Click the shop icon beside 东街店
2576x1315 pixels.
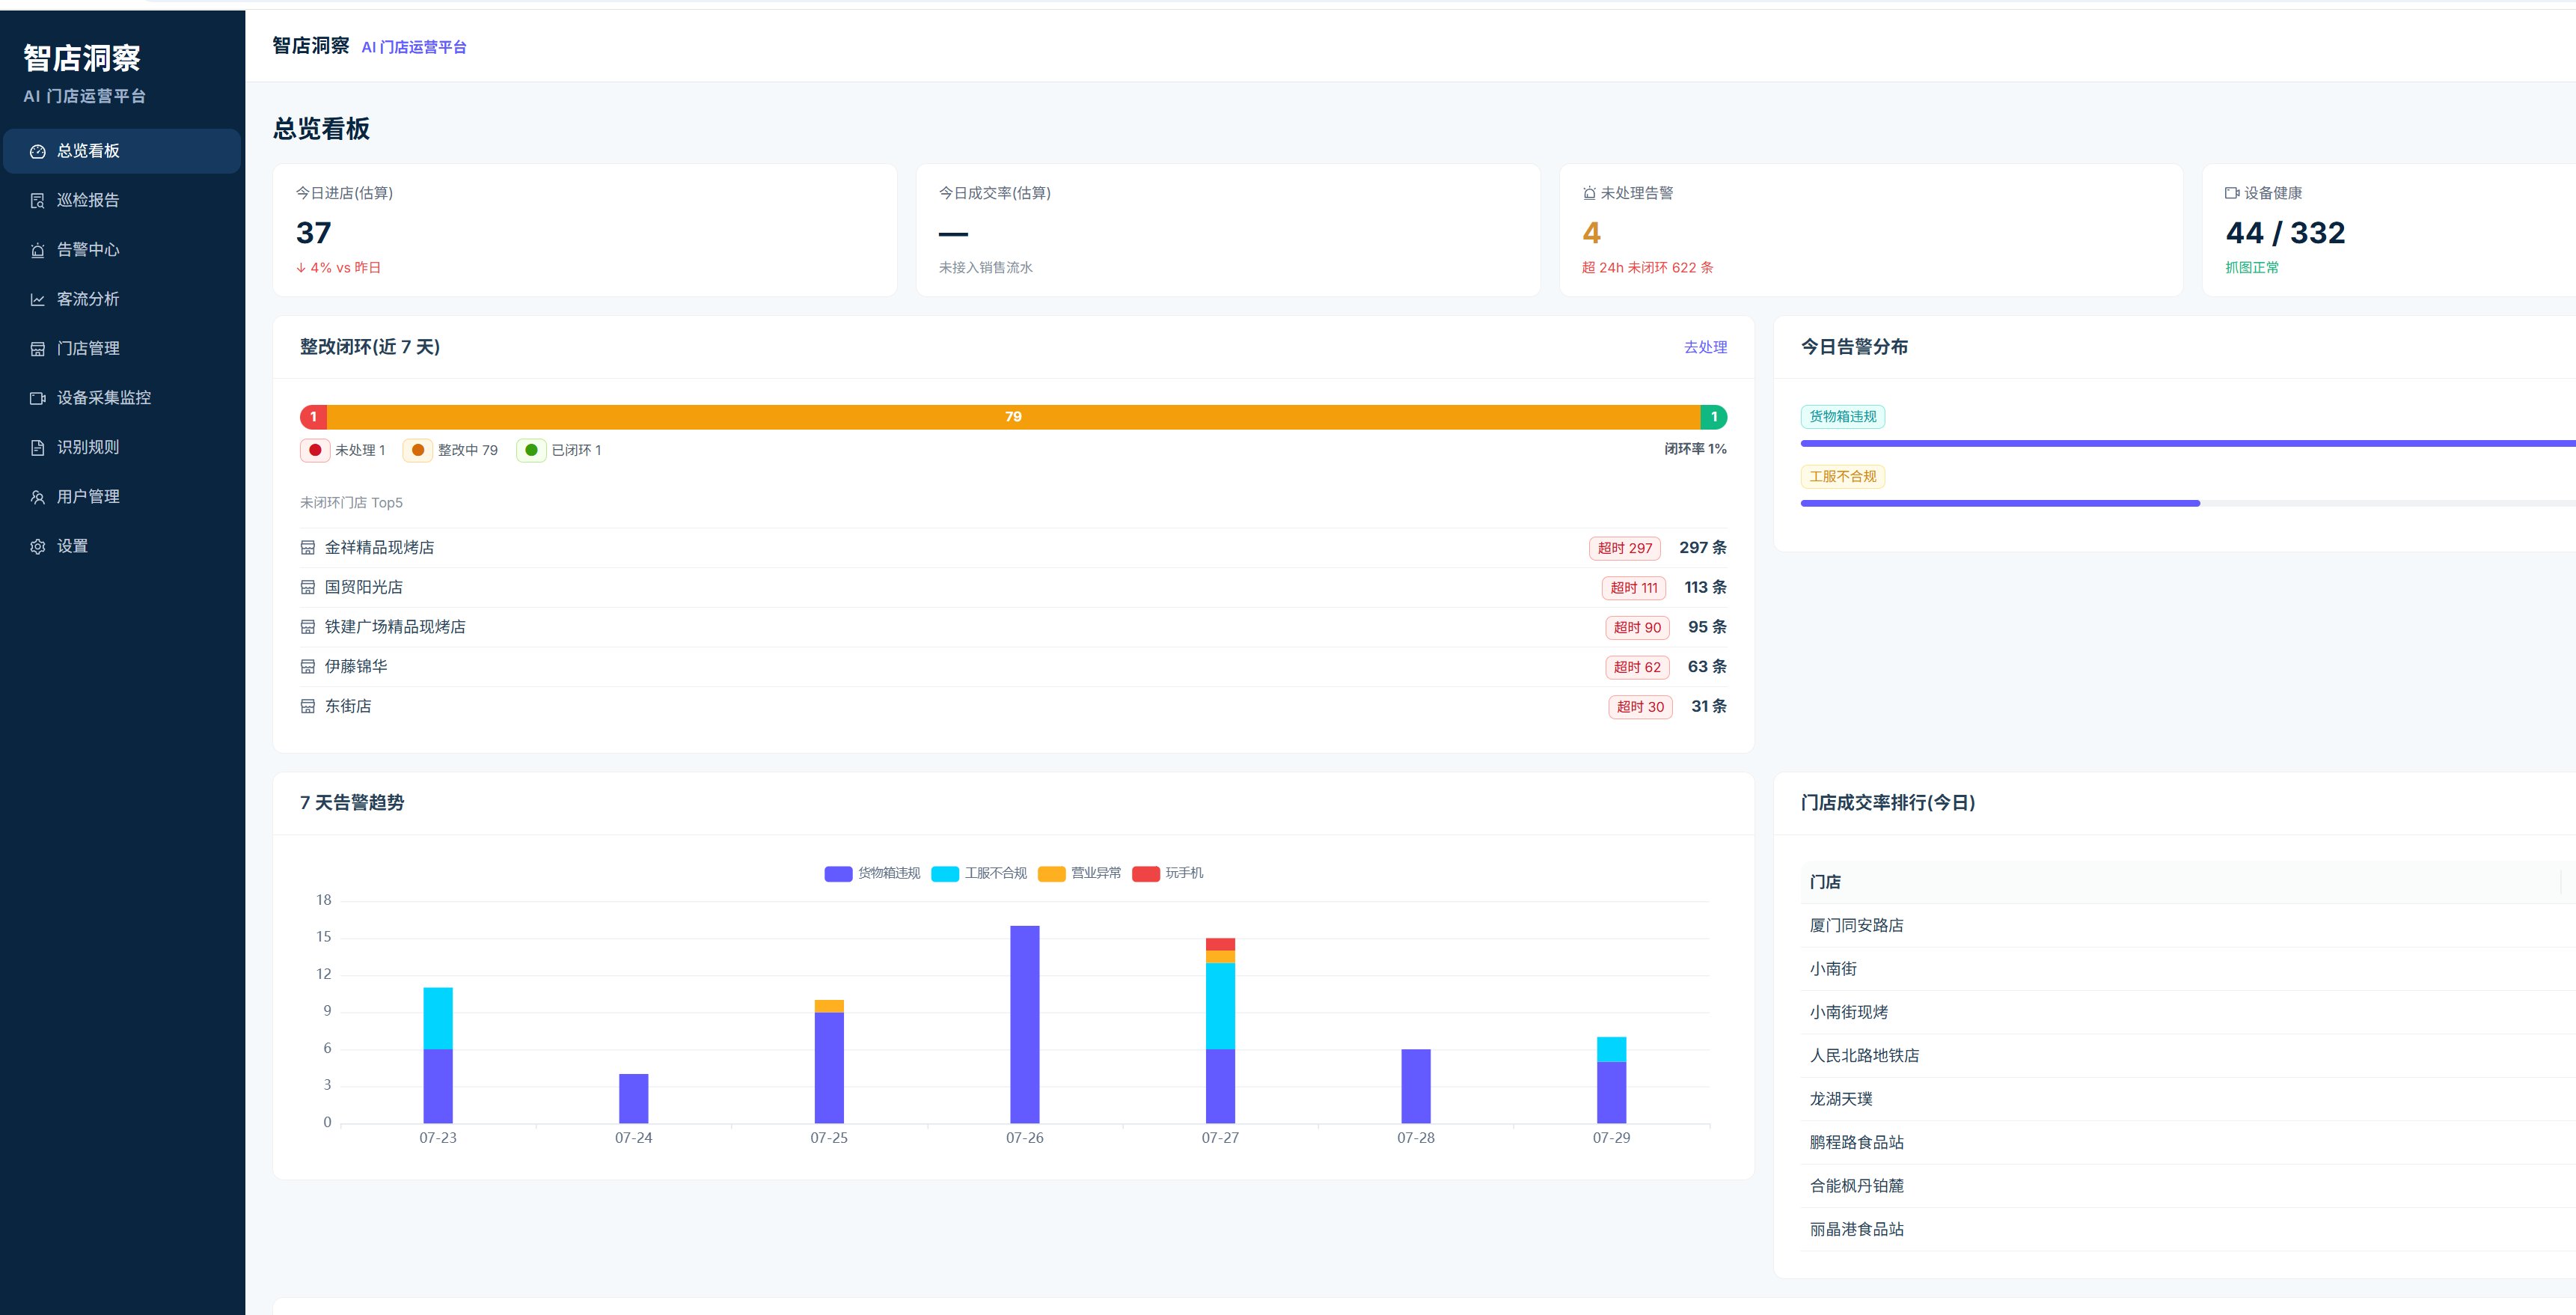[308, 707]
